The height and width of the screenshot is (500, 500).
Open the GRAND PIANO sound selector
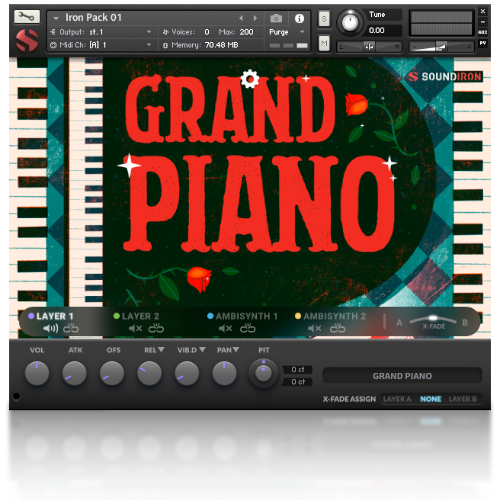402,376
